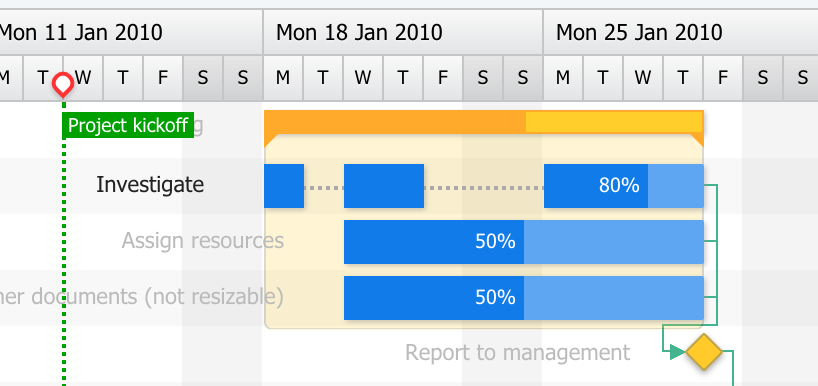
Task: Click the Investigate task label
Action: (150, 185)
